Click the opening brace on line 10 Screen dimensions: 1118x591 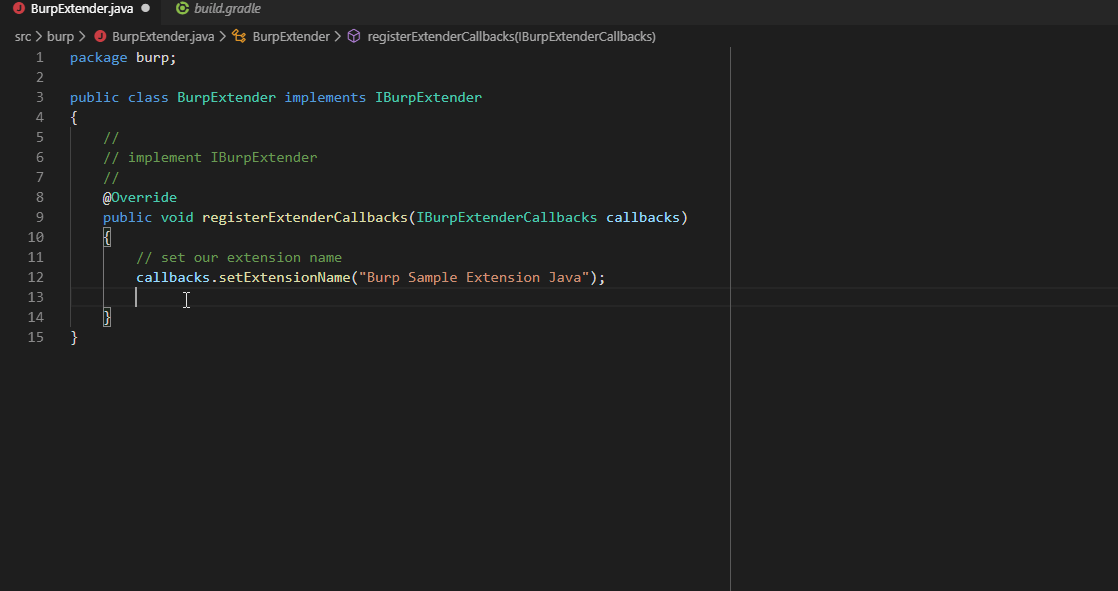coord(107,237)
